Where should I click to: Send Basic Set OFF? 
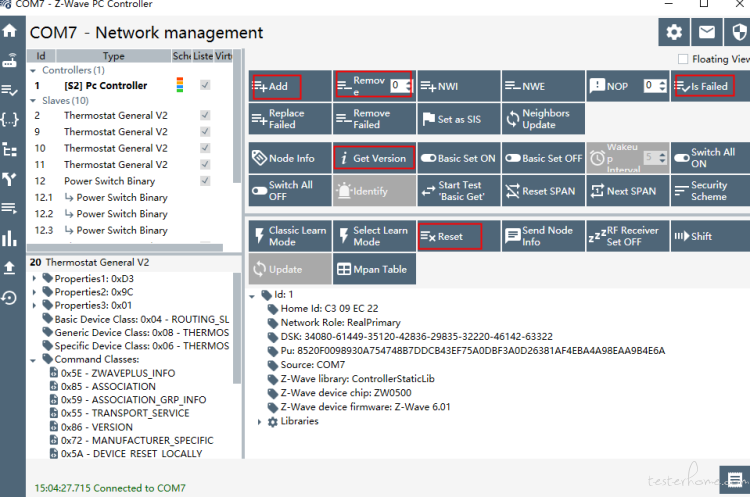[543, 158]
